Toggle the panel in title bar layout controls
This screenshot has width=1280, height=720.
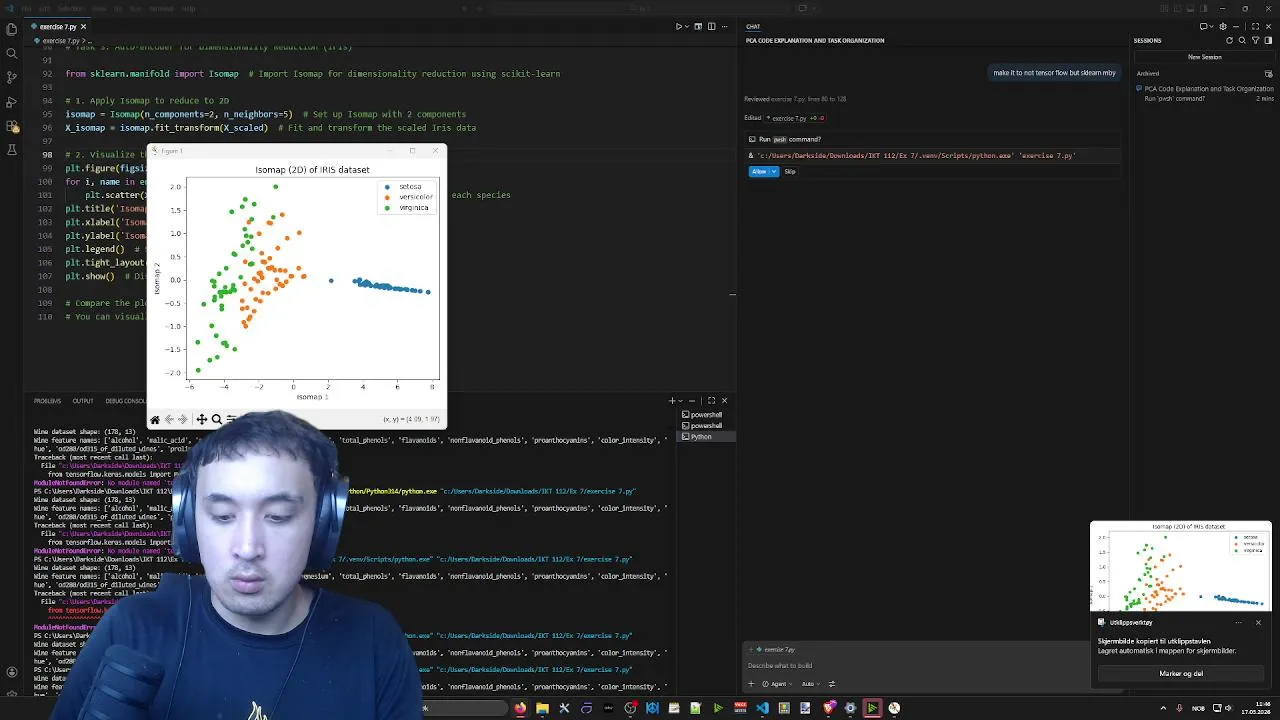1190,8
